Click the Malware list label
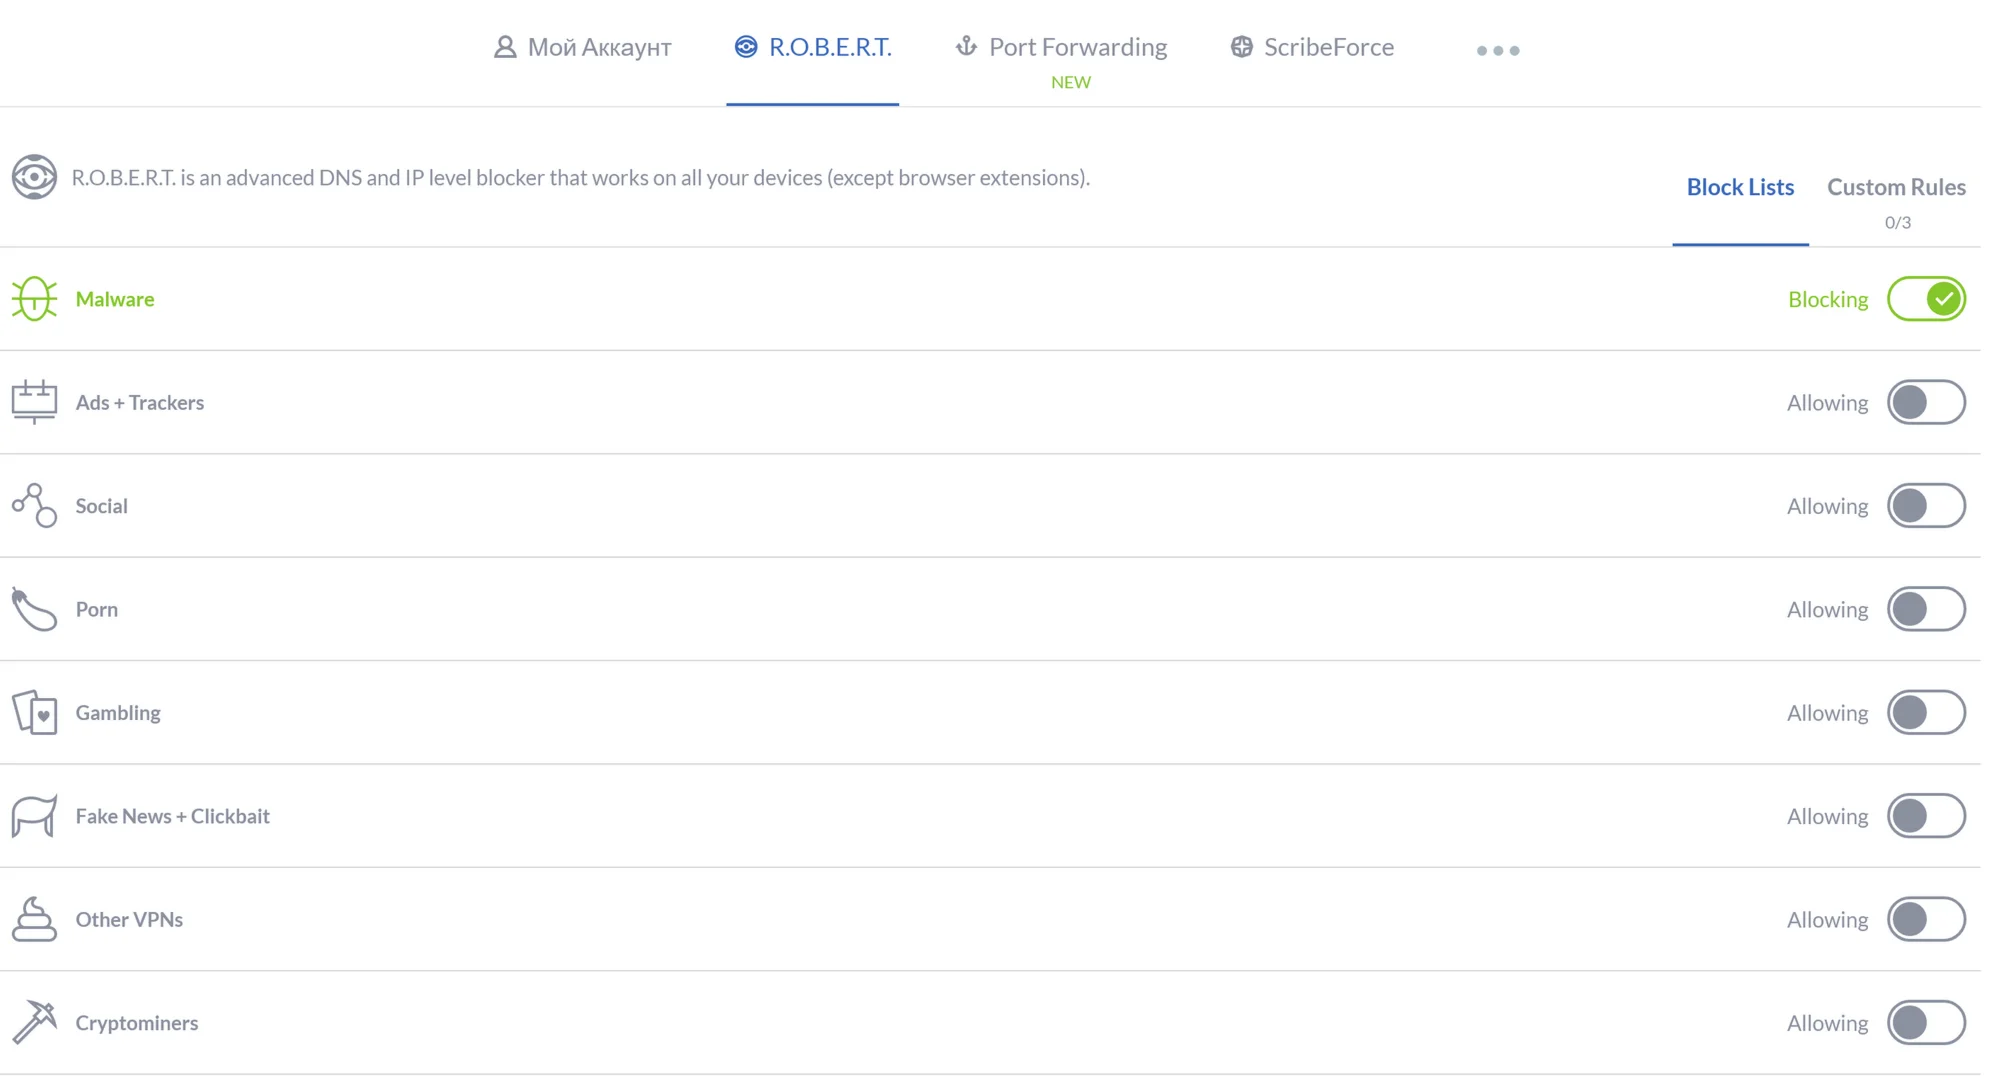Viewport: 2000px width, 1092px height. pos(115,299)
